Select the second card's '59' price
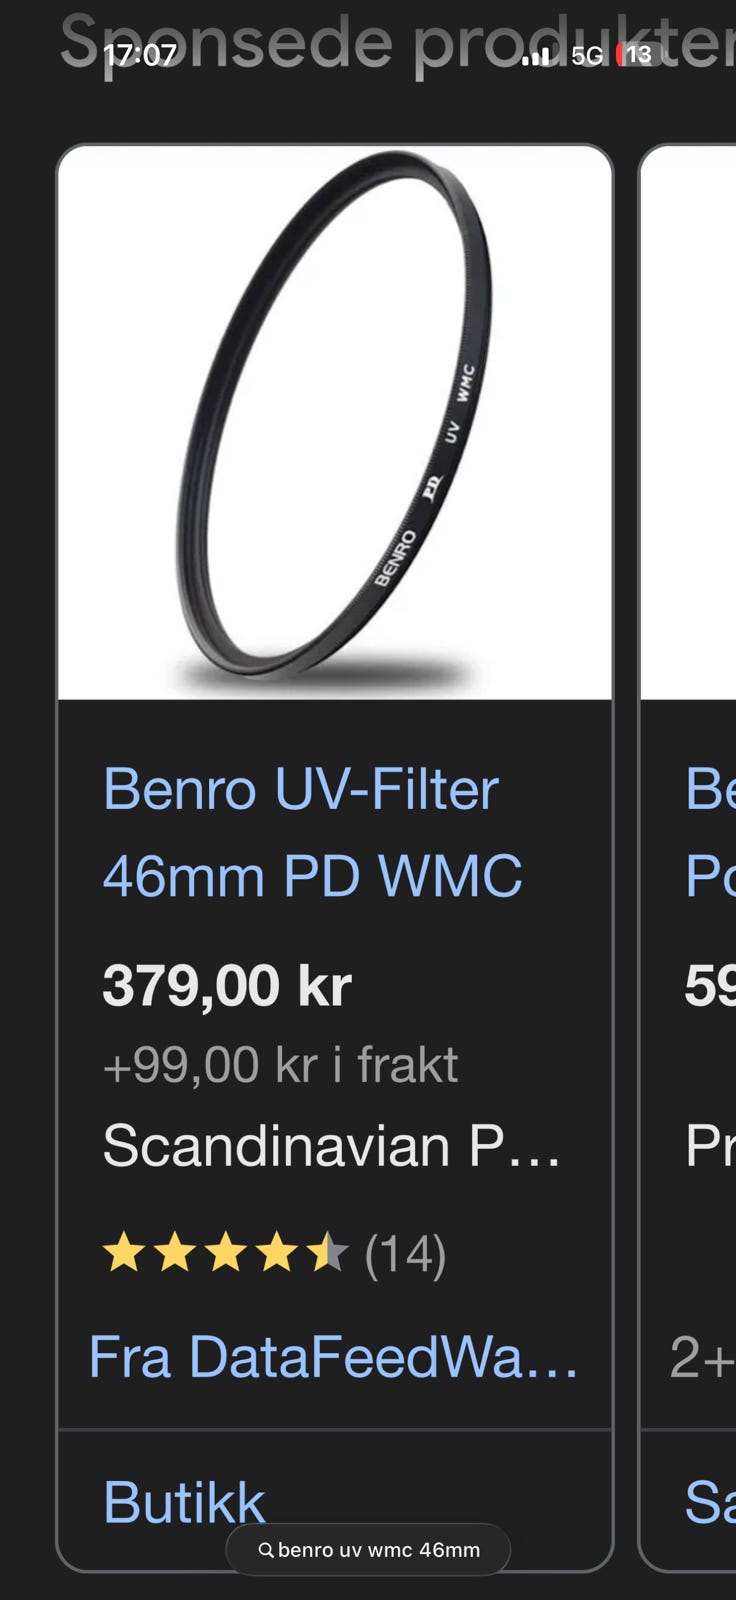 710,986
